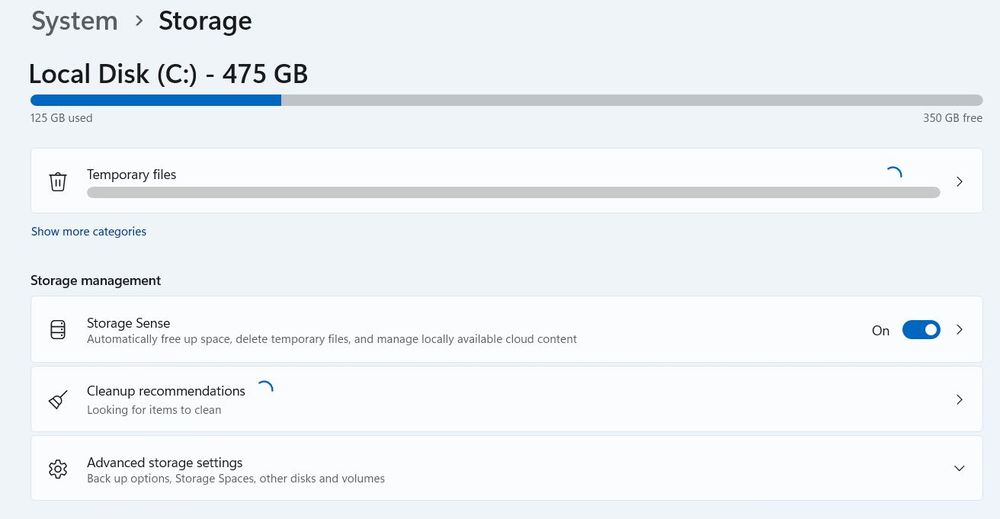Click the Storage Sense drive icon
Image resolution: width=1000 pixels, height=519 pixels.
(x=58, y=330)
